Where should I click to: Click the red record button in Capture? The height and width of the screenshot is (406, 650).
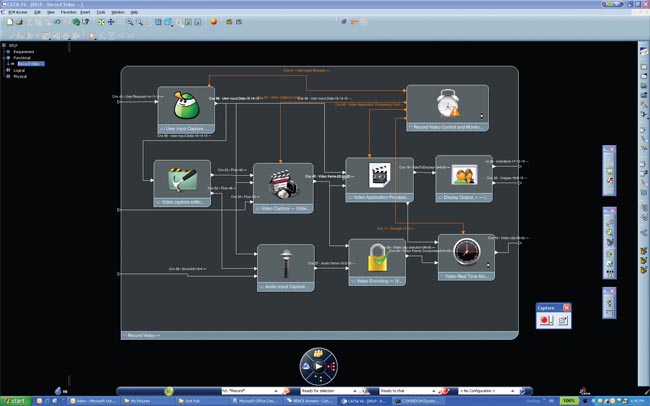click(x=546, y=320)
